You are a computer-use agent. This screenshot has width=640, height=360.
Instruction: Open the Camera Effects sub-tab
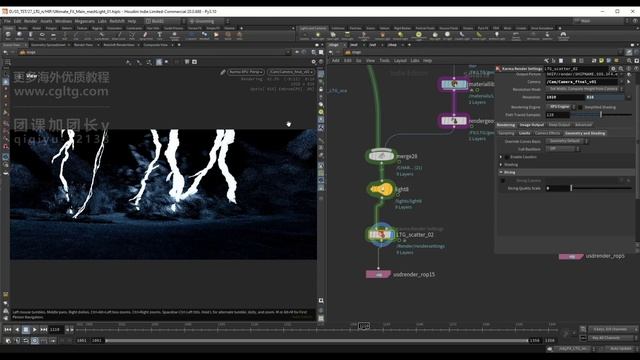coord(547,133)
